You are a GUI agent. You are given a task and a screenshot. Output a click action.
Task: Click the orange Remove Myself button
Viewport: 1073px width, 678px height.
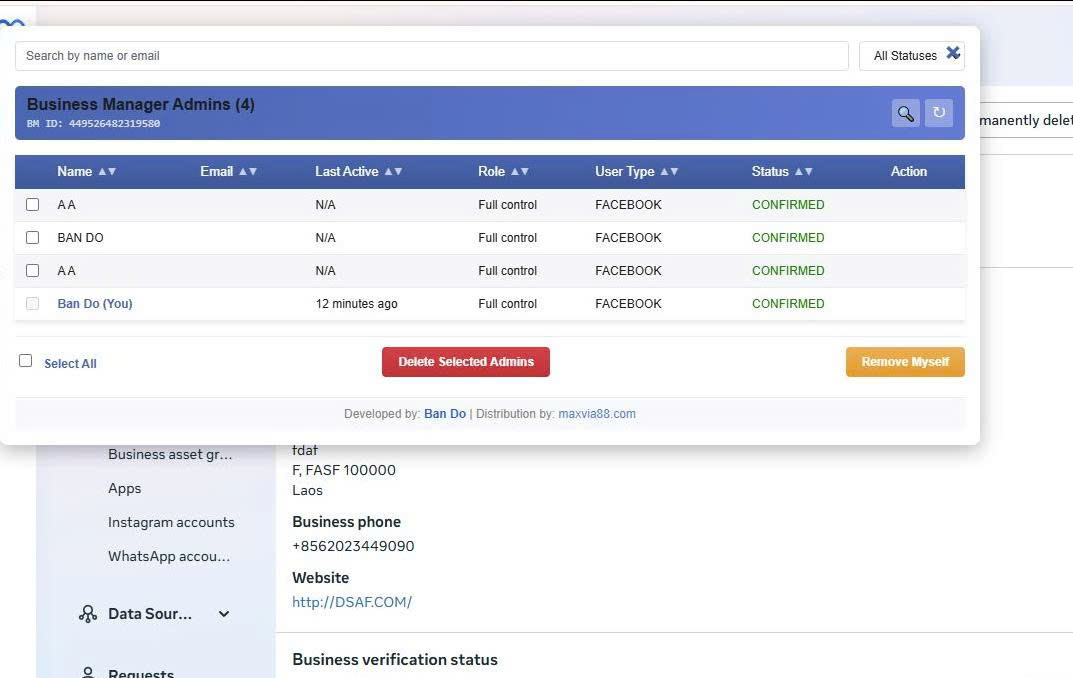click(905, 362)
